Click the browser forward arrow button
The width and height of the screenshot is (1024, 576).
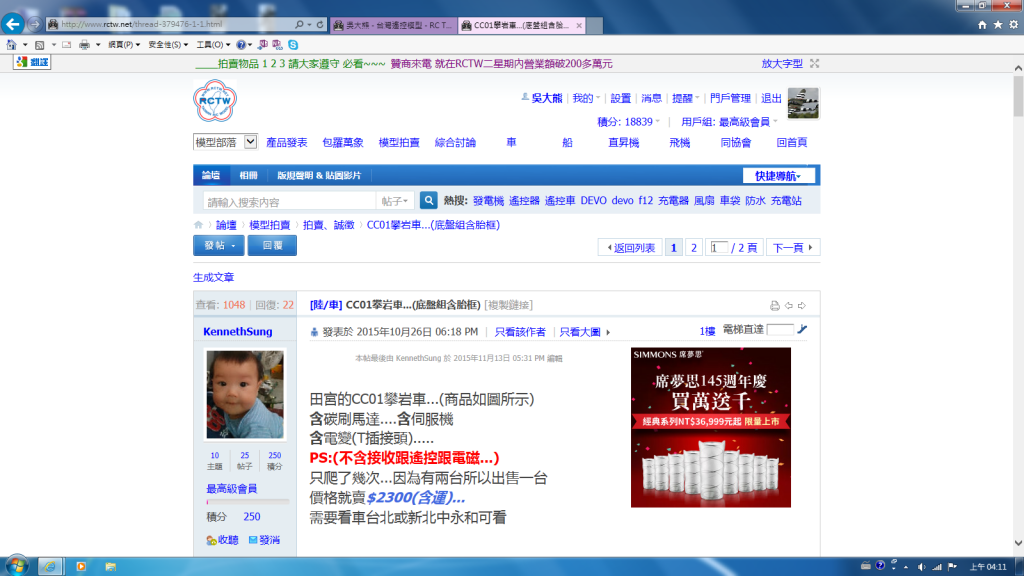pos(35,24)
